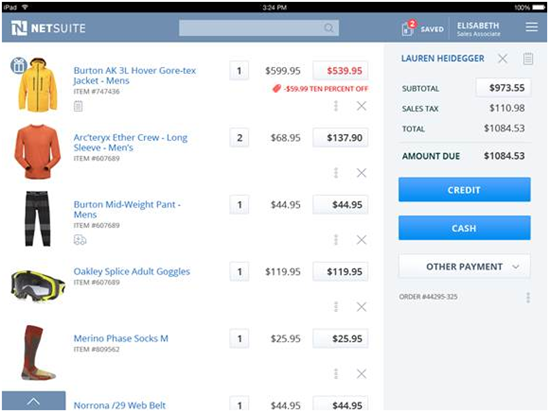
Task: Open order options menu beside order number
Action: coord(528,298)
